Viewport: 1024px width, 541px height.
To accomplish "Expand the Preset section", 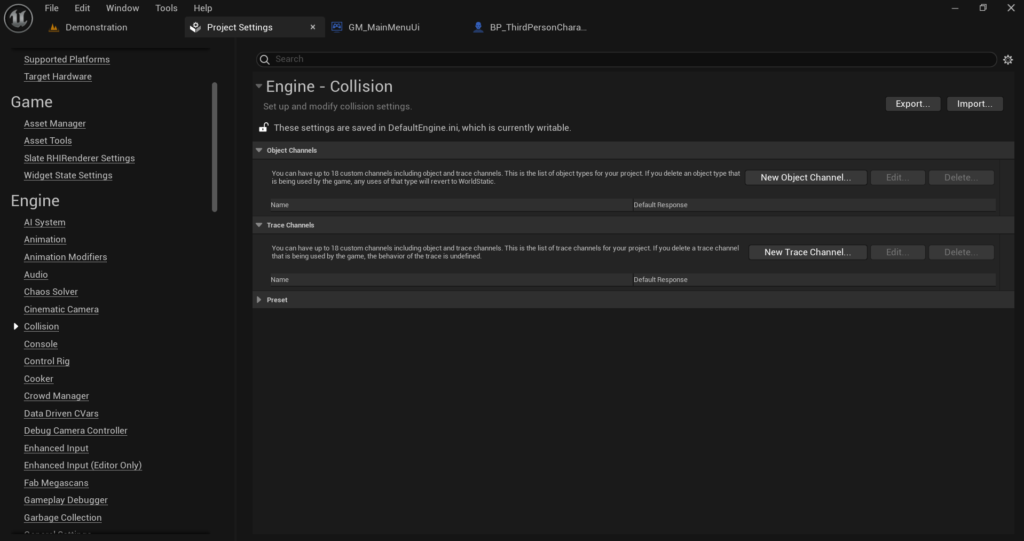I will (x=259, y=300).
